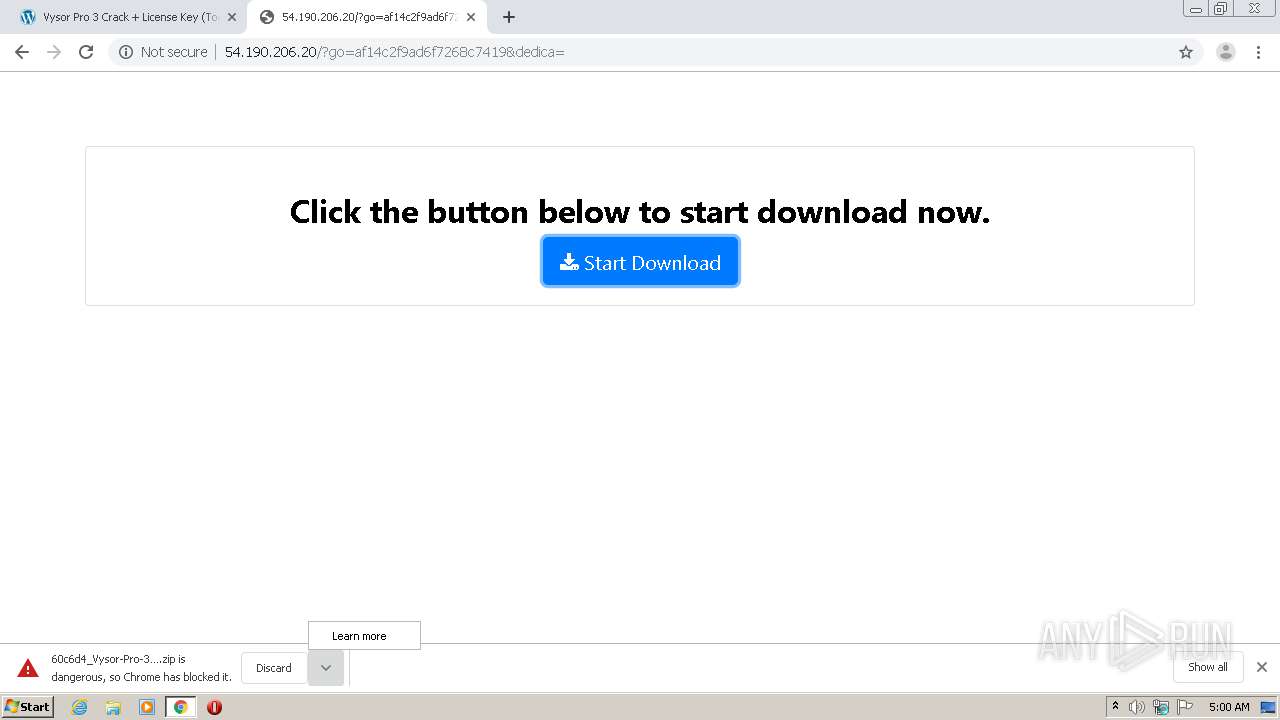Launch Internet Explorer from taskbar
1280x720 pixels.
pos(80,707)
